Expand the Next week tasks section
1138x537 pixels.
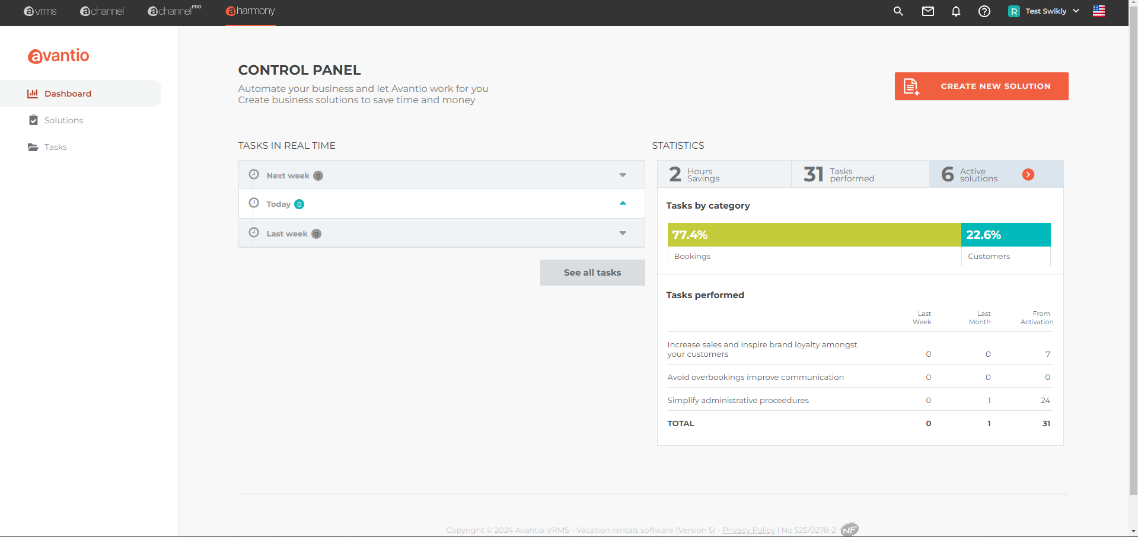coord(622,175)
